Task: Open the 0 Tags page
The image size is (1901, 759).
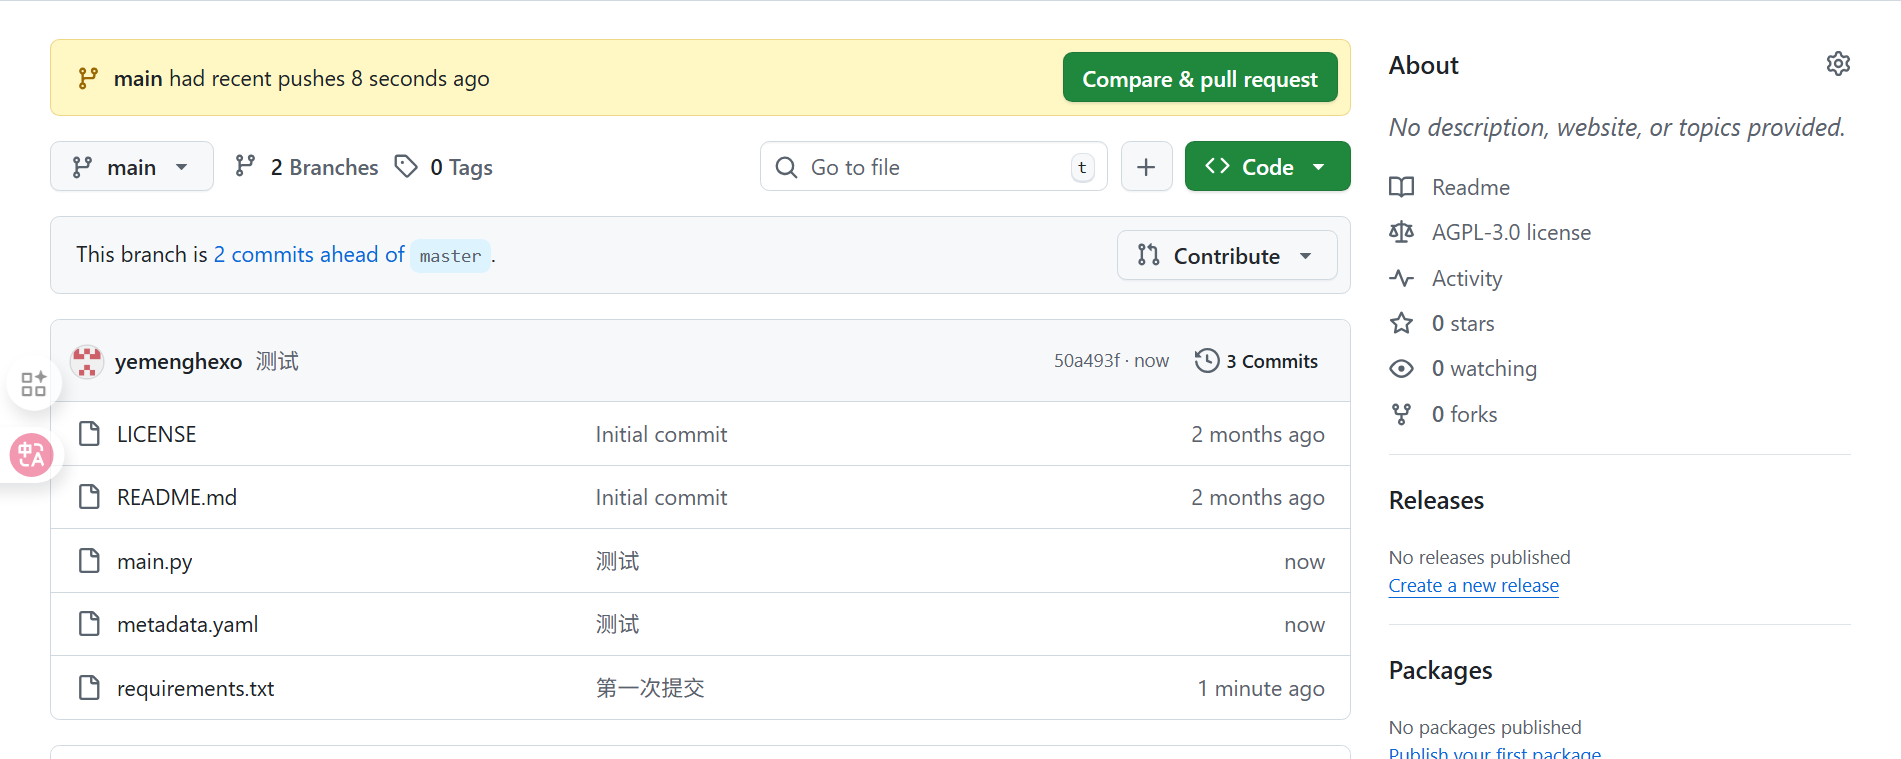Action: pos(444,167)
